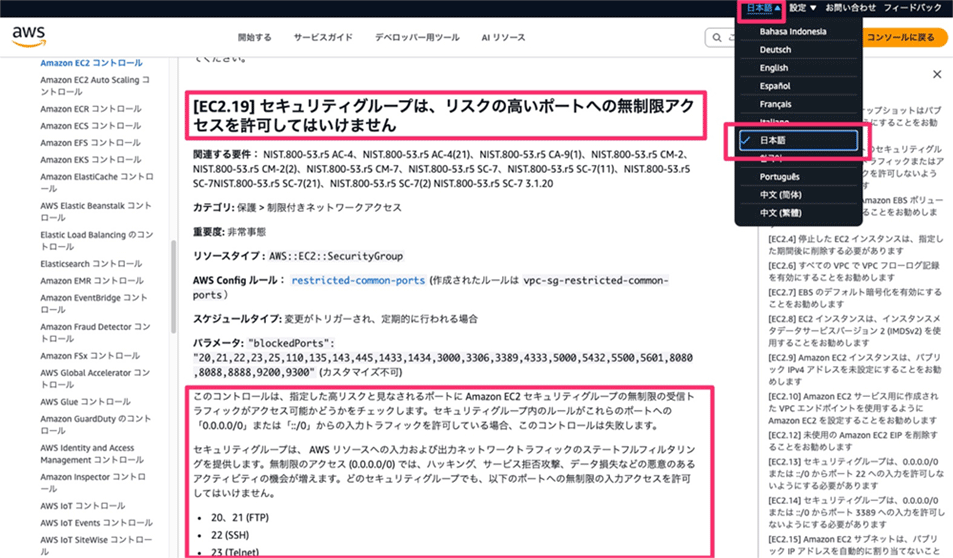Choose Deutsch in language menu

tap(775, 50)
